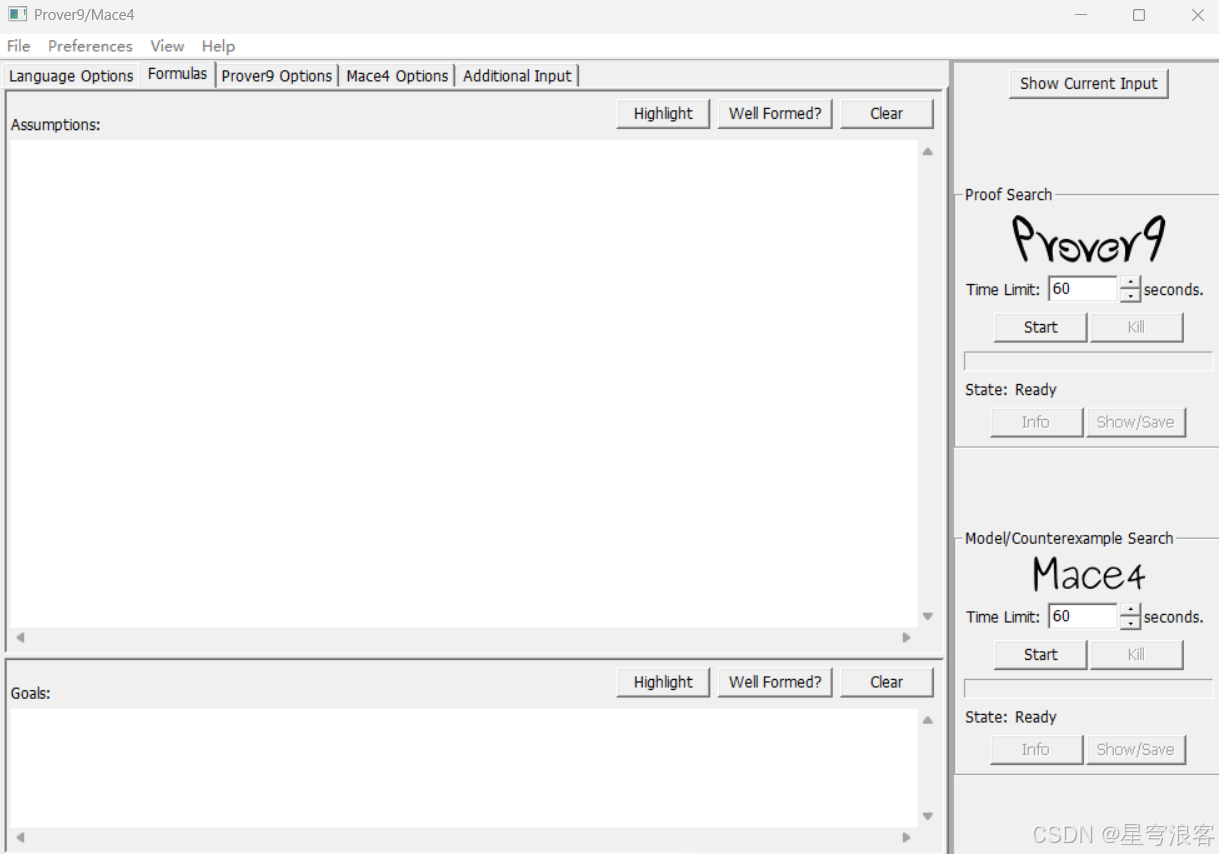Image resolution: width=1219 pixels, height=854 pixels.
Task: Check Well Formed? for Assumptions
Action: pyautogui.click(x=775, y=114)
